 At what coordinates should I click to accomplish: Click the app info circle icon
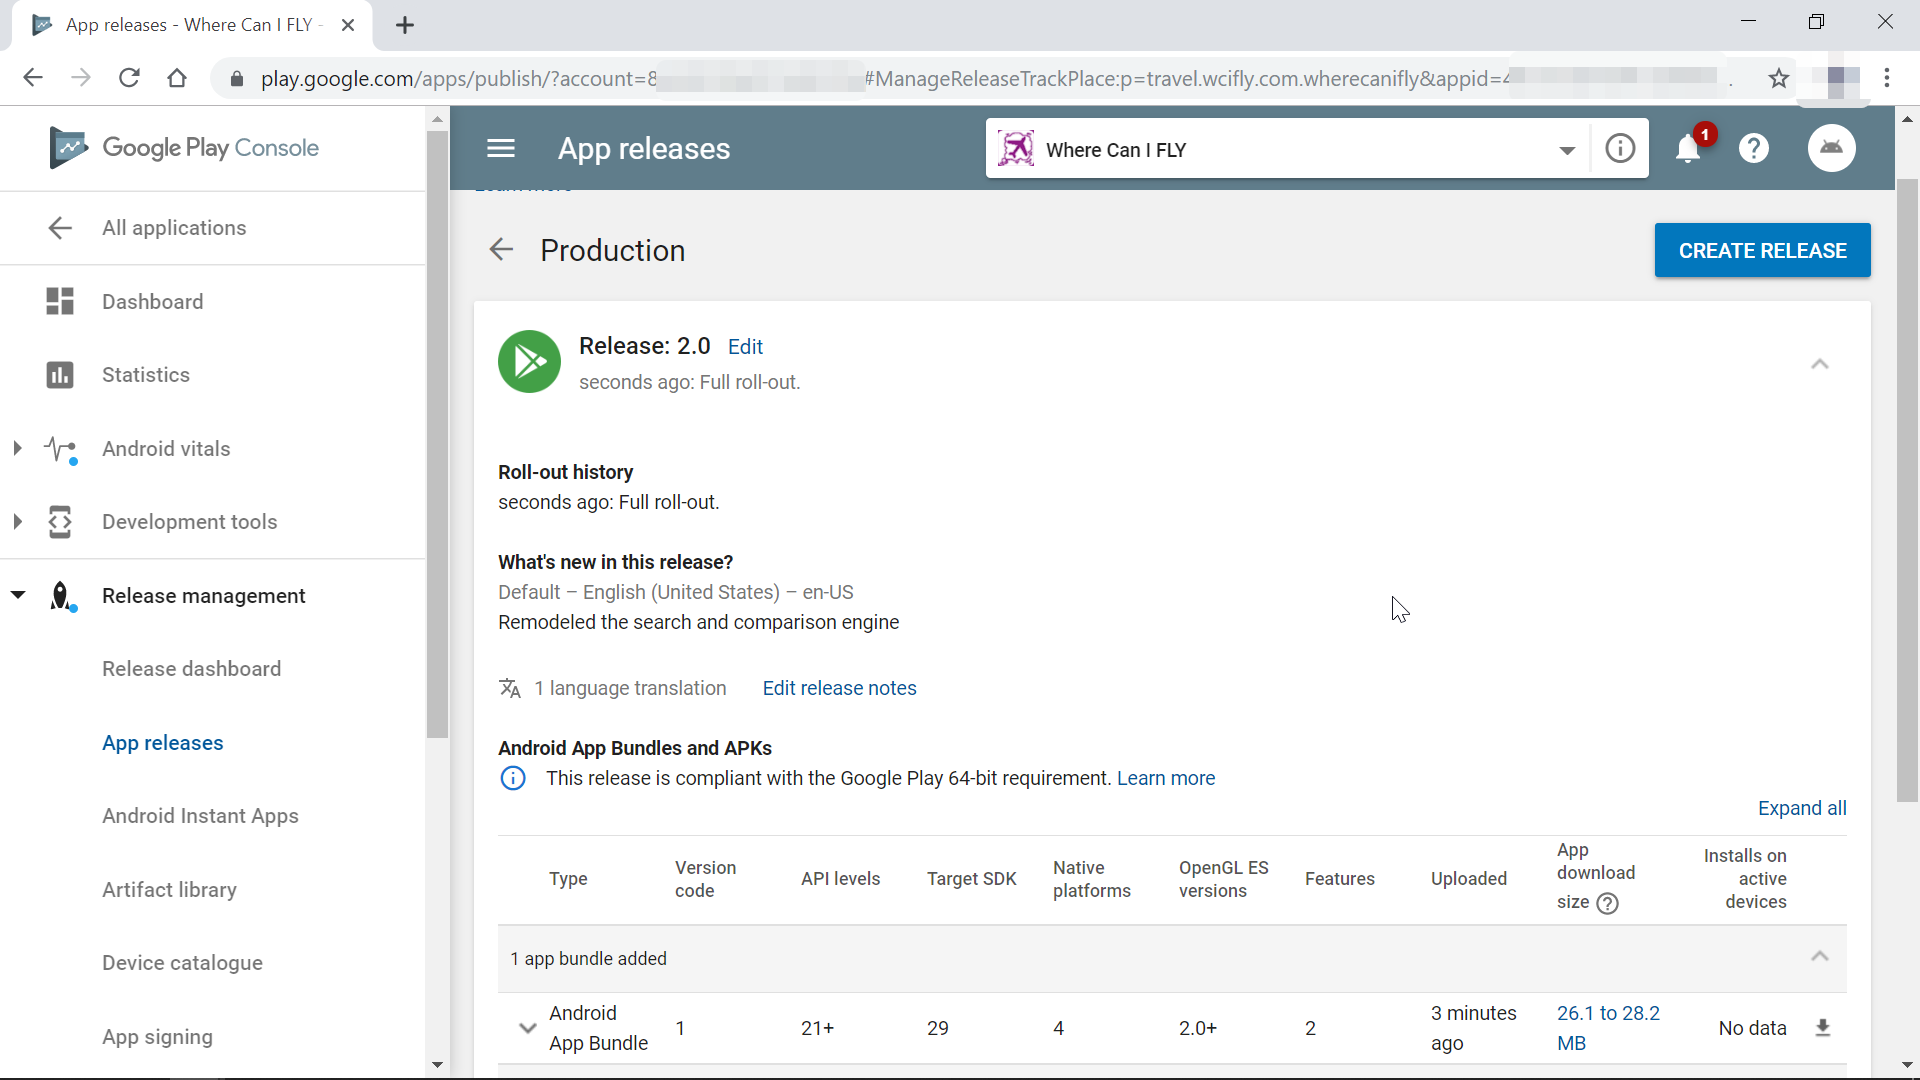[x=1620, y=149]
